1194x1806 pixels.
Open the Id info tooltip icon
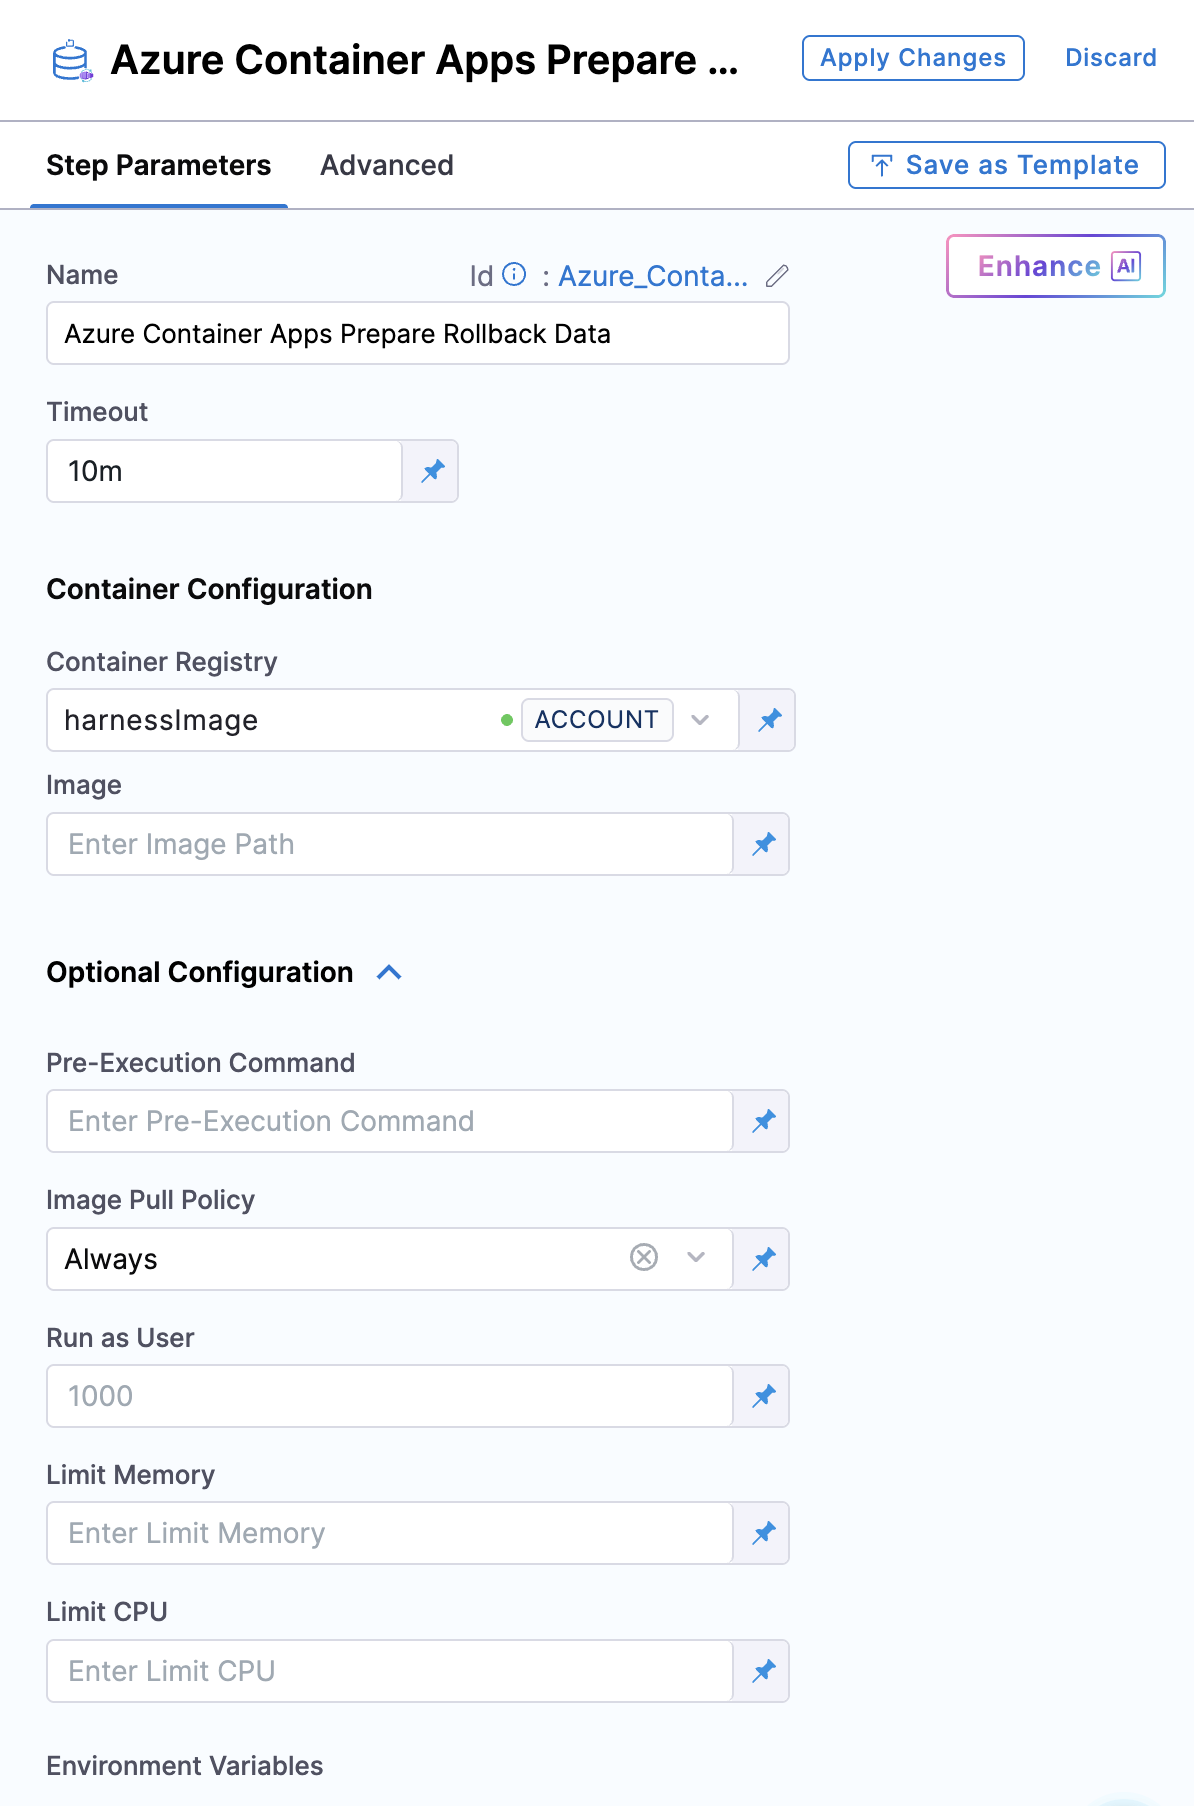pos(514,275)
